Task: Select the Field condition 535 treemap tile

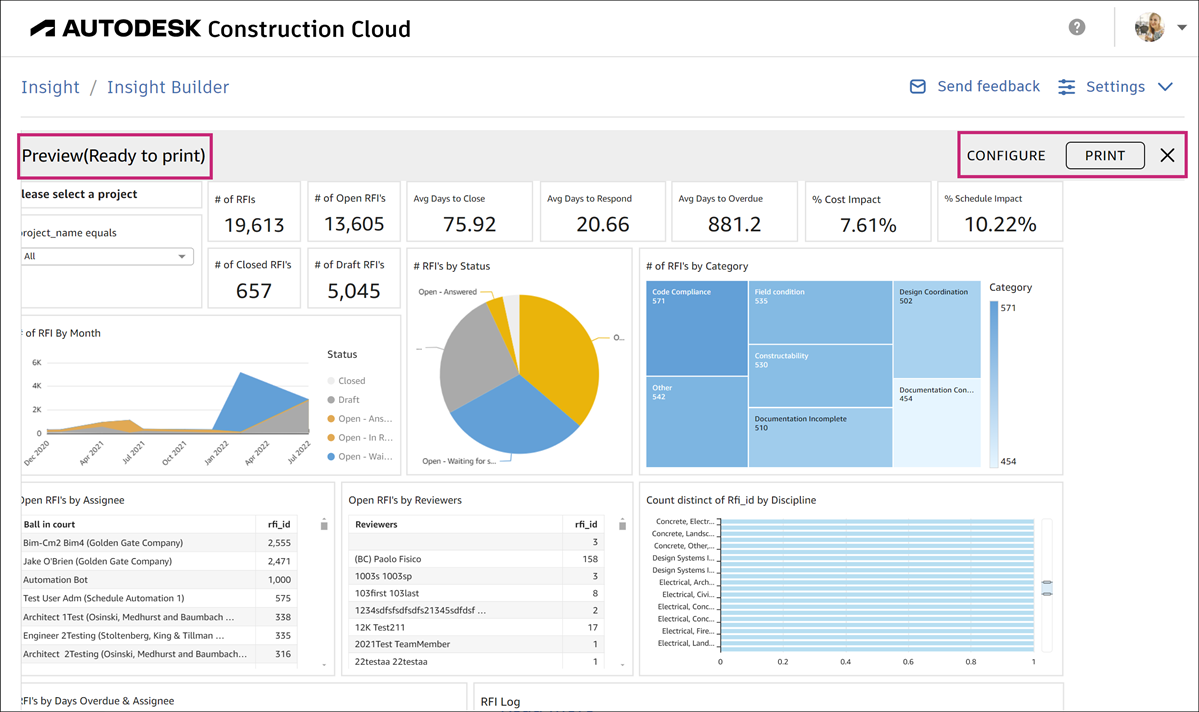Action: click(820, 312)
